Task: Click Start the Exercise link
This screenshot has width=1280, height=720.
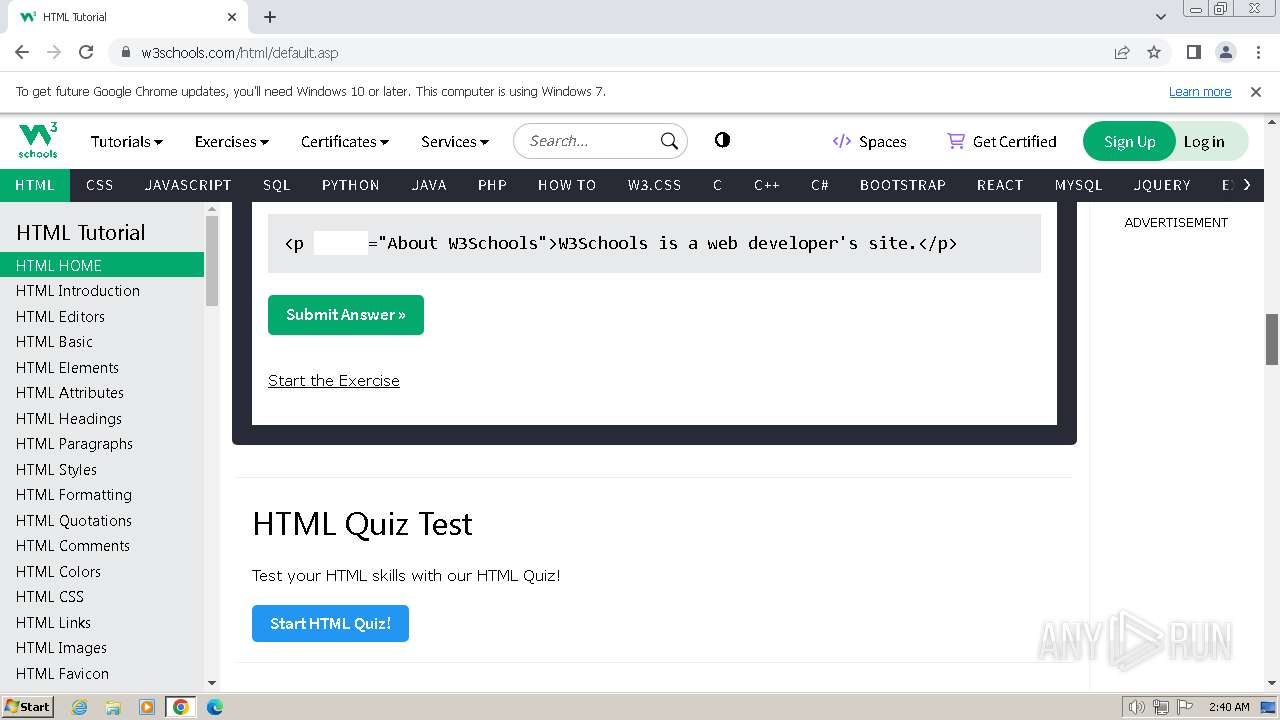Action: click(x=334, y=381)
